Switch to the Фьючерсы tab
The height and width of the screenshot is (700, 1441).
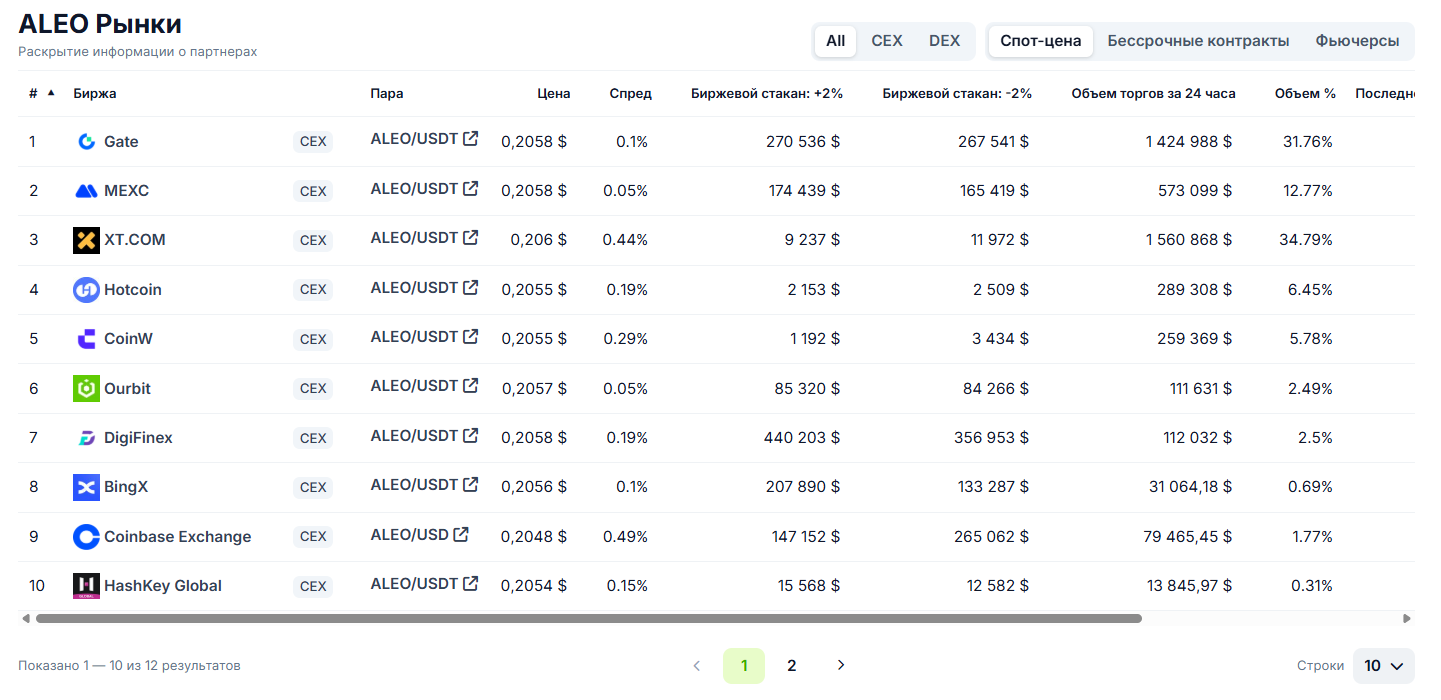point(1357,41)
